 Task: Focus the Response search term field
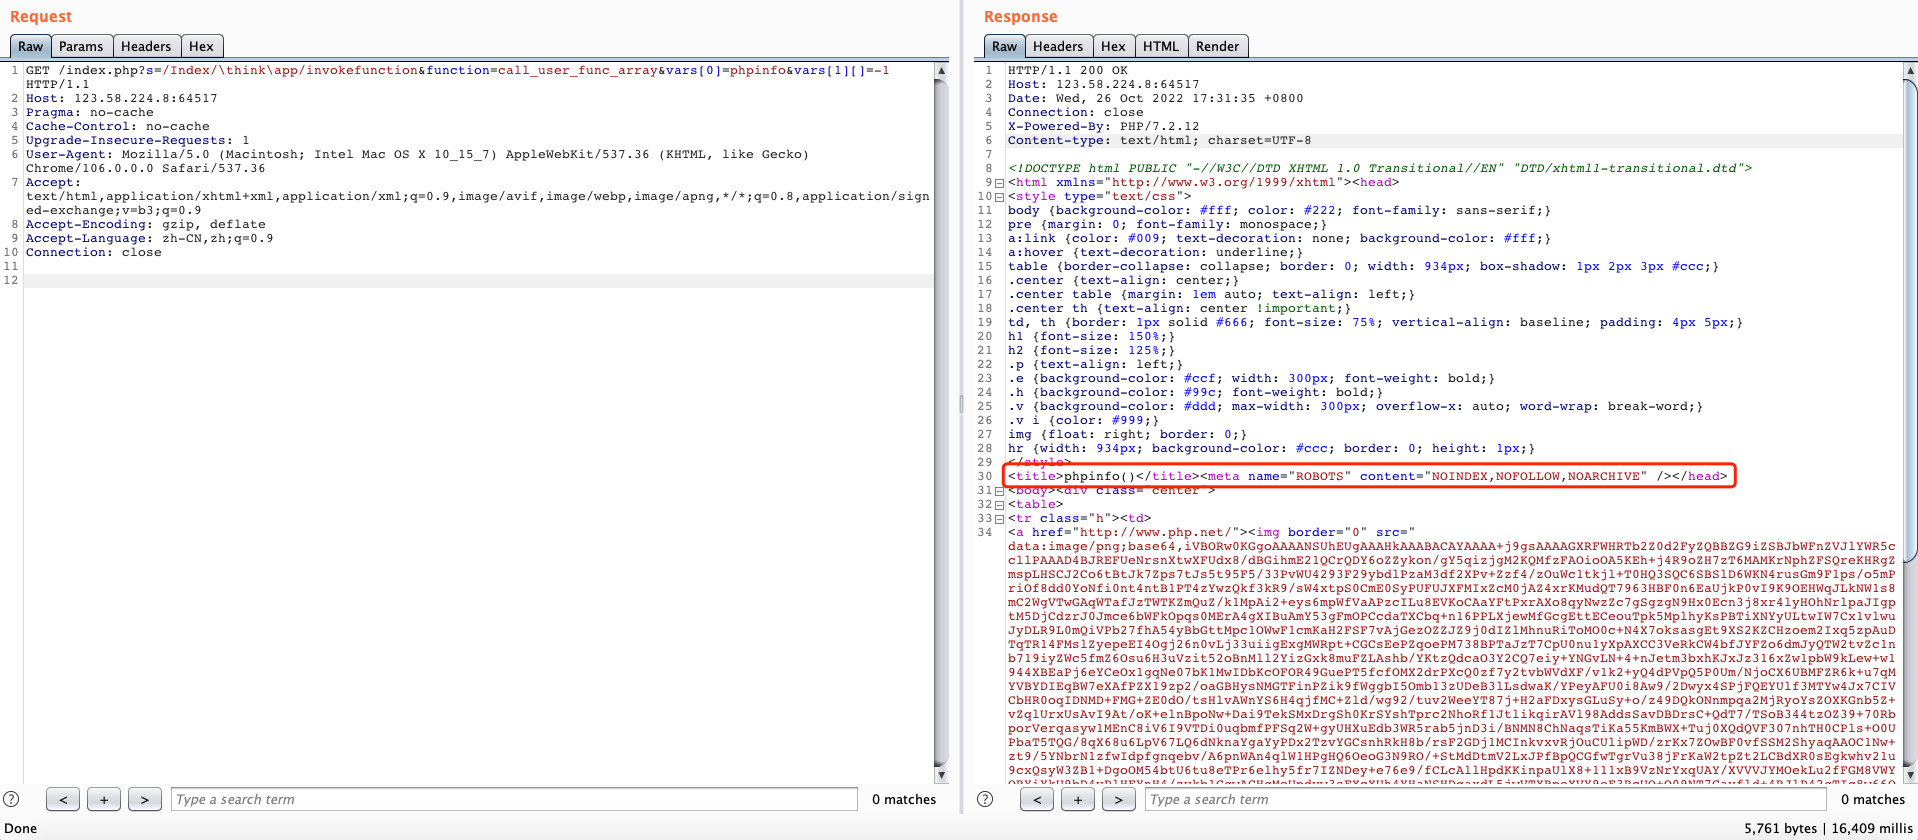point(1487,799)
